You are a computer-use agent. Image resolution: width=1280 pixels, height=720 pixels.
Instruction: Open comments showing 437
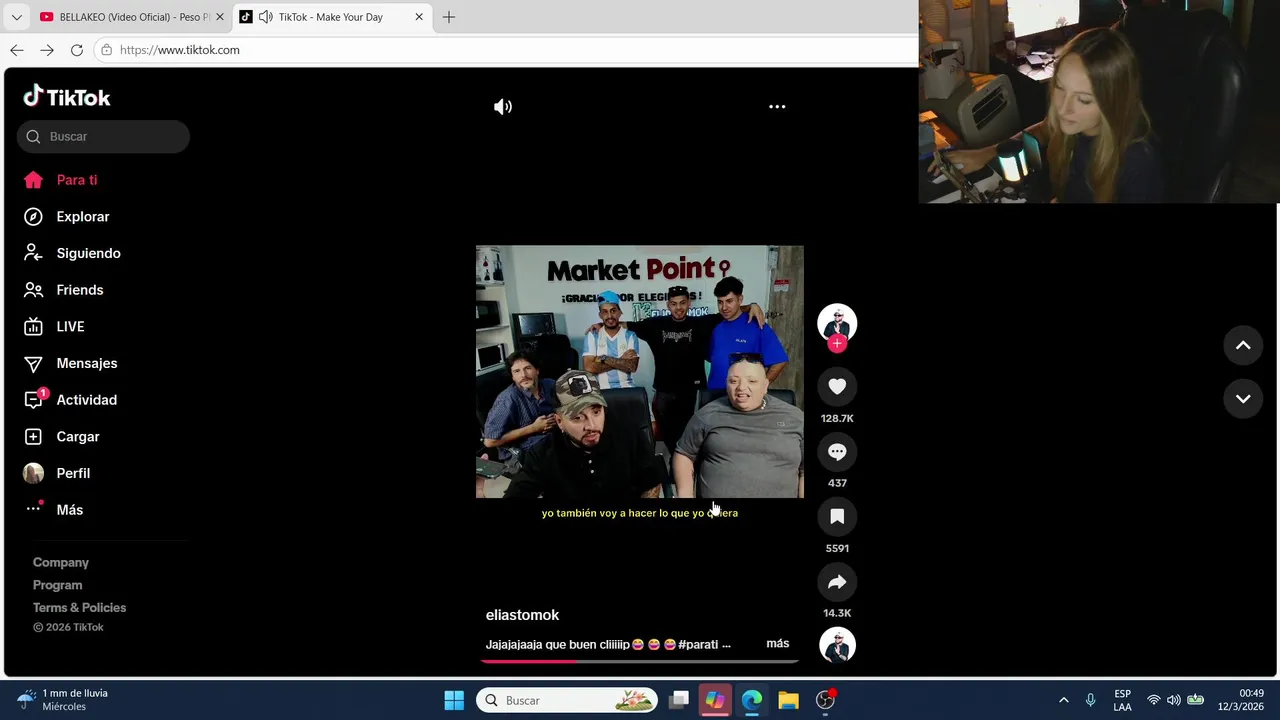[837, 452]
